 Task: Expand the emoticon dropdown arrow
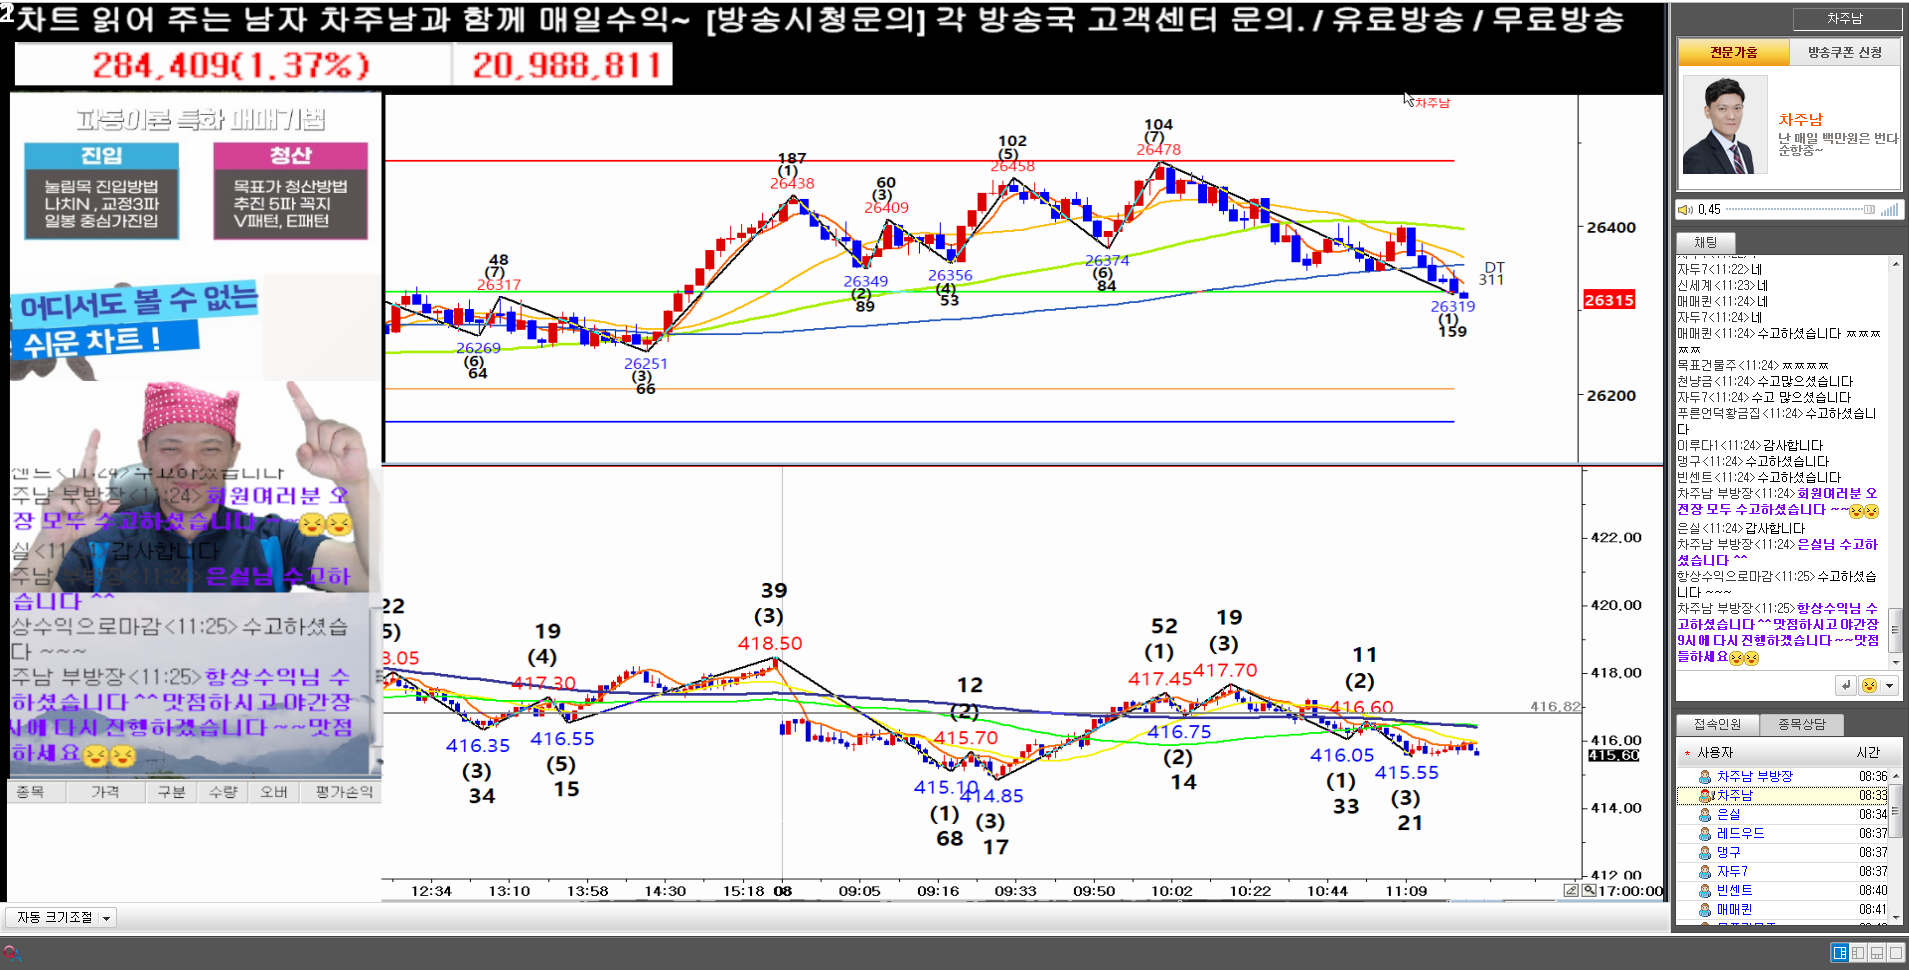1889,686
